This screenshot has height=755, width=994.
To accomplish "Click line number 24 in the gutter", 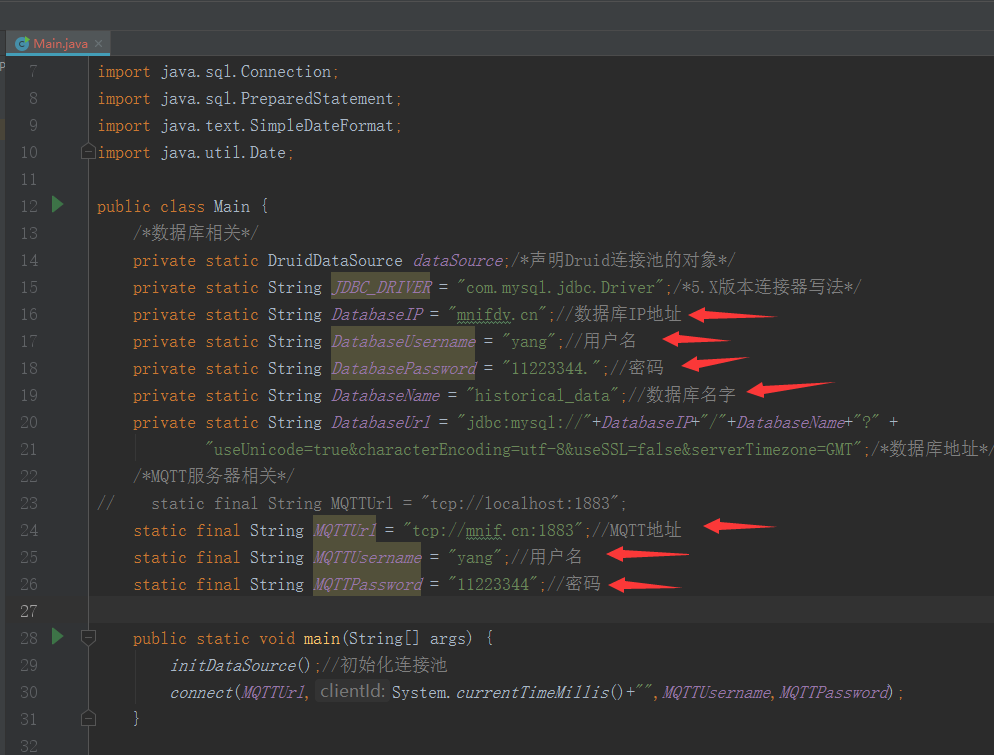I will click(29, 530).
